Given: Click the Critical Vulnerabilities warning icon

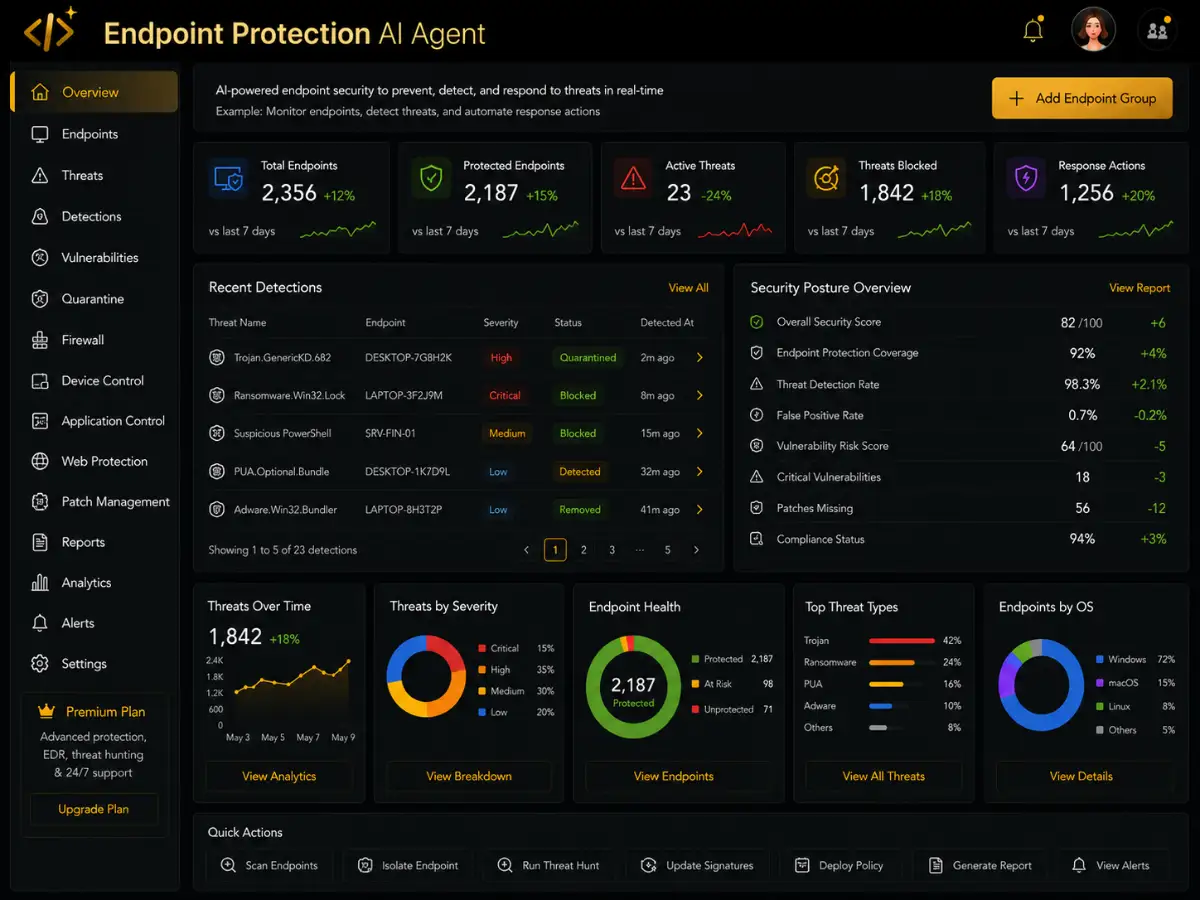Looking at the screenshot, I should (756, 477).
